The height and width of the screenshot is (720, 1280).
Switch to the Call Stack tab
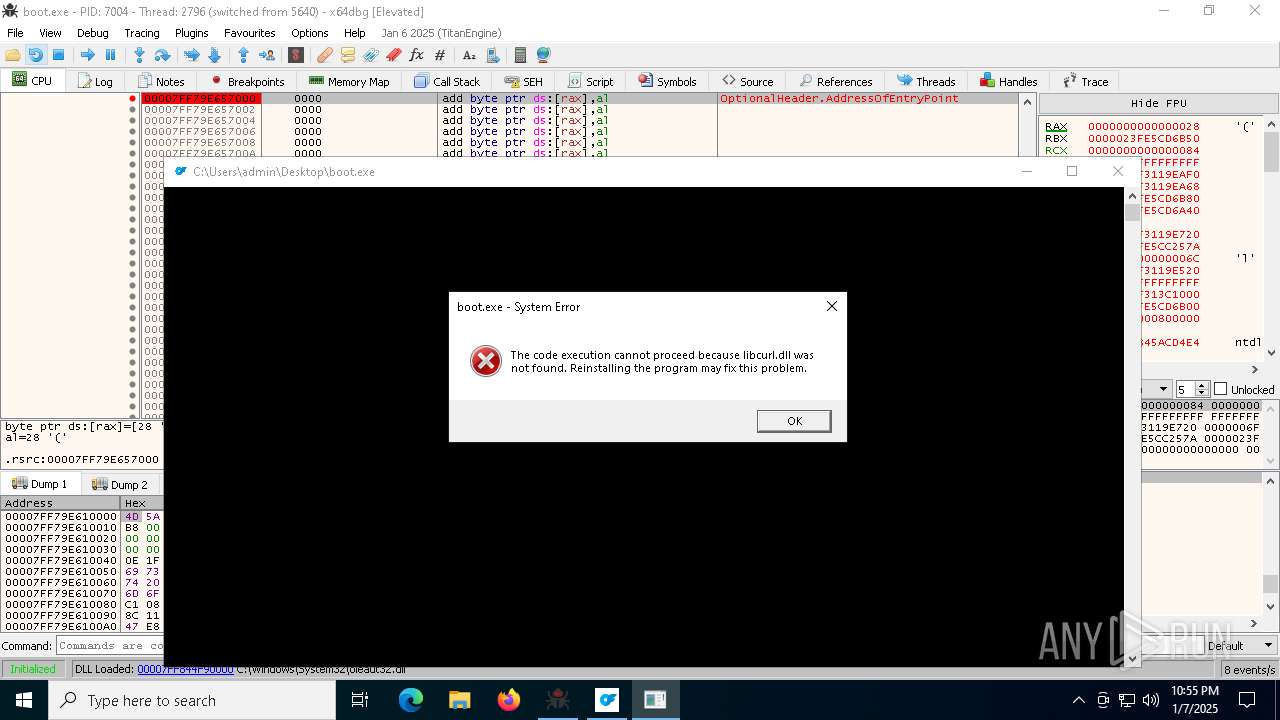(x=447, y=81)
